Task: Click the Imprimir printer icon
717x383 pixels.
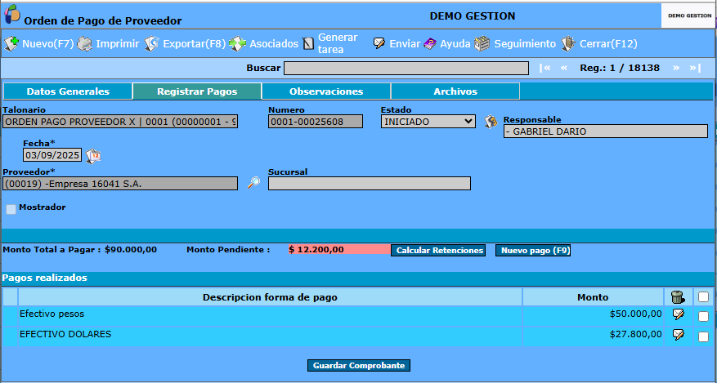Action: pos(85,44)
